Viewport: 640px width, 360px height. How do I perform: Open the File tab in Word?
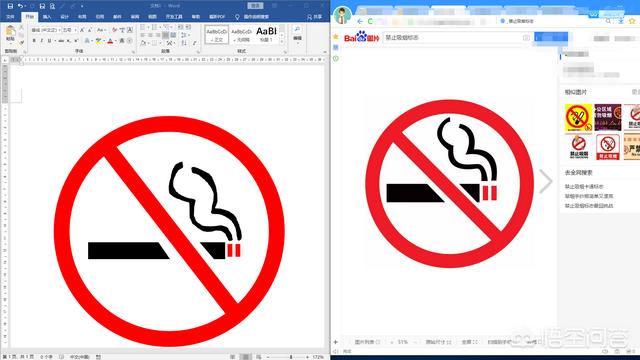pyautogui.click(x=10, y=17)
